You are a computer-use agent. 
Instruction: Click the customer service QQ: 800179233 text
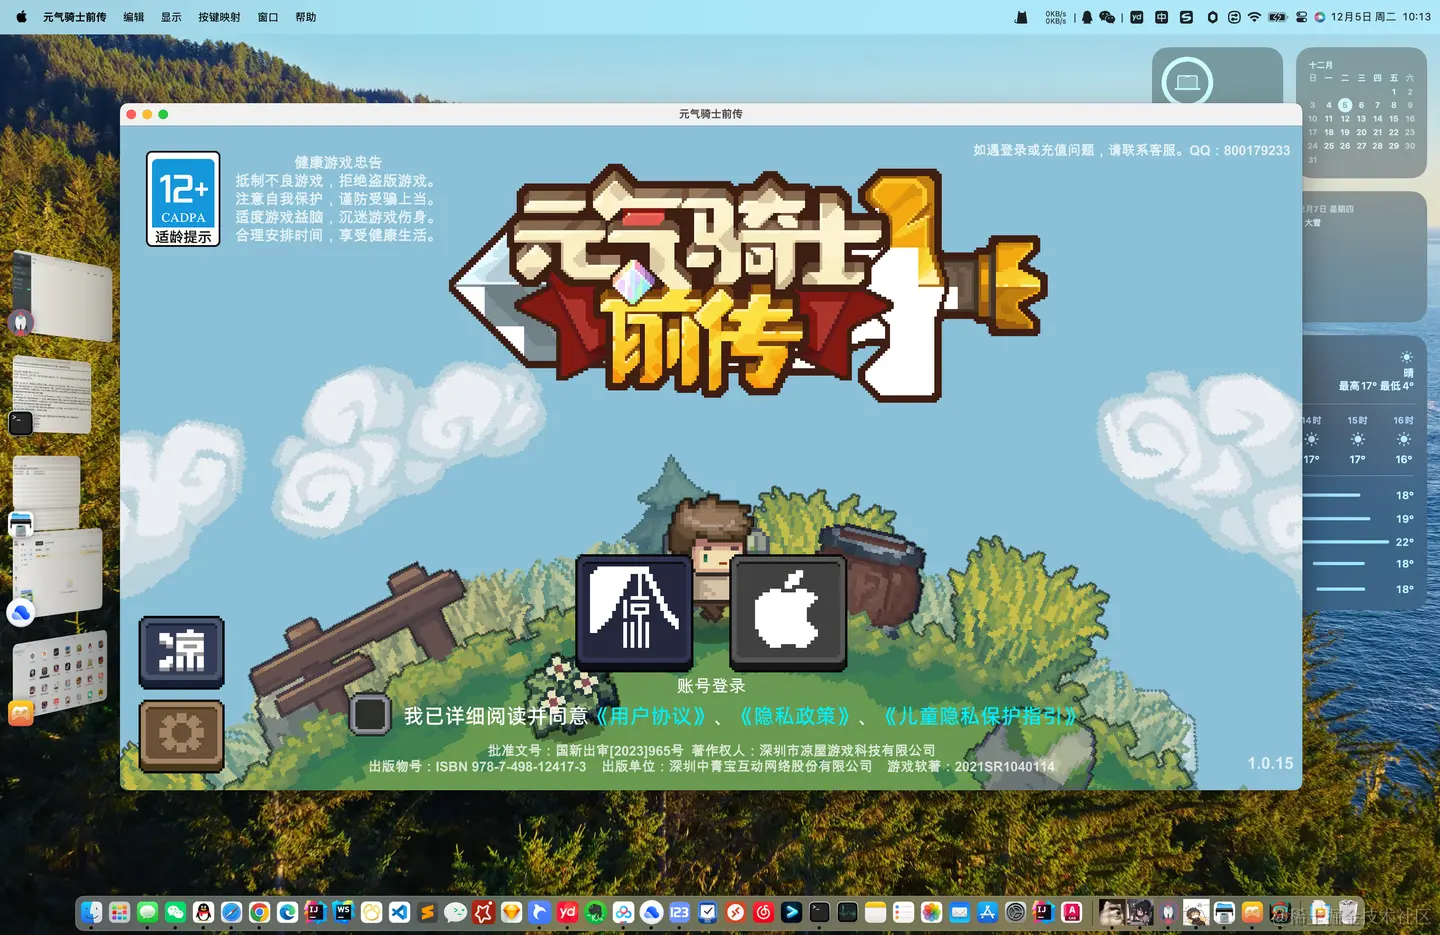(1239, 150)
